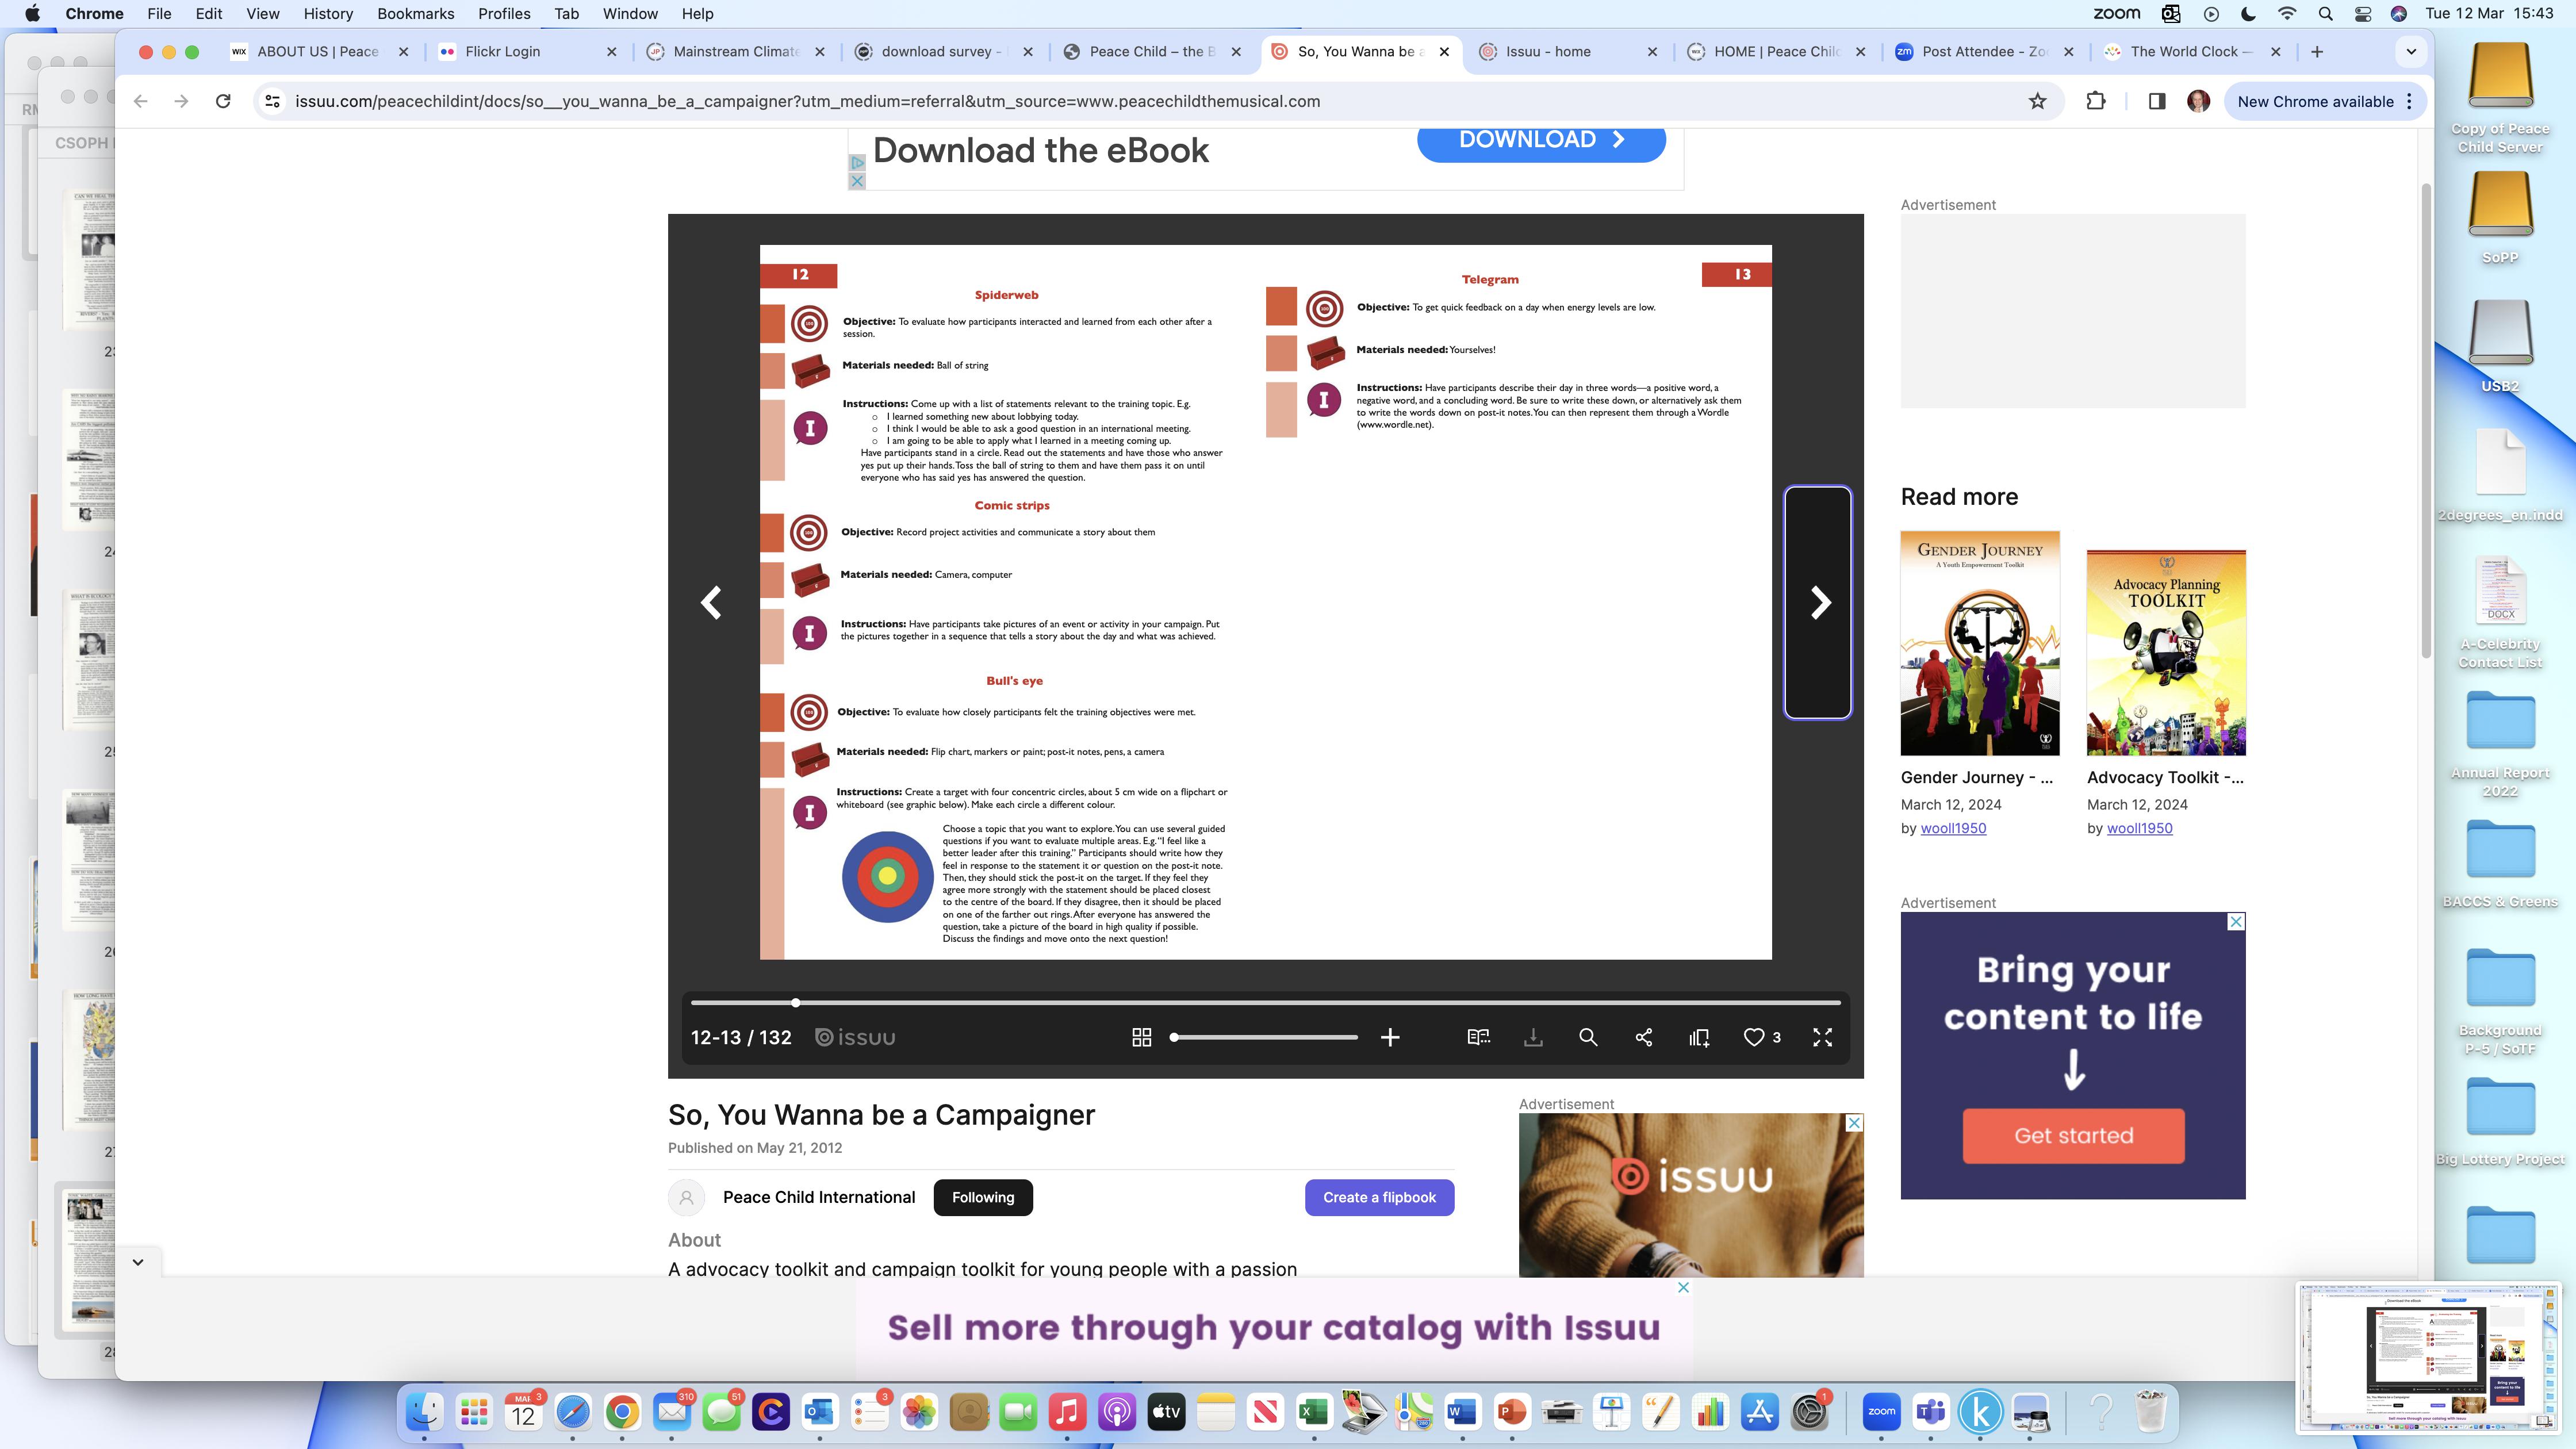
Task: Open the Bookmarks menu in the menu bar
Action: click(415, 14)
